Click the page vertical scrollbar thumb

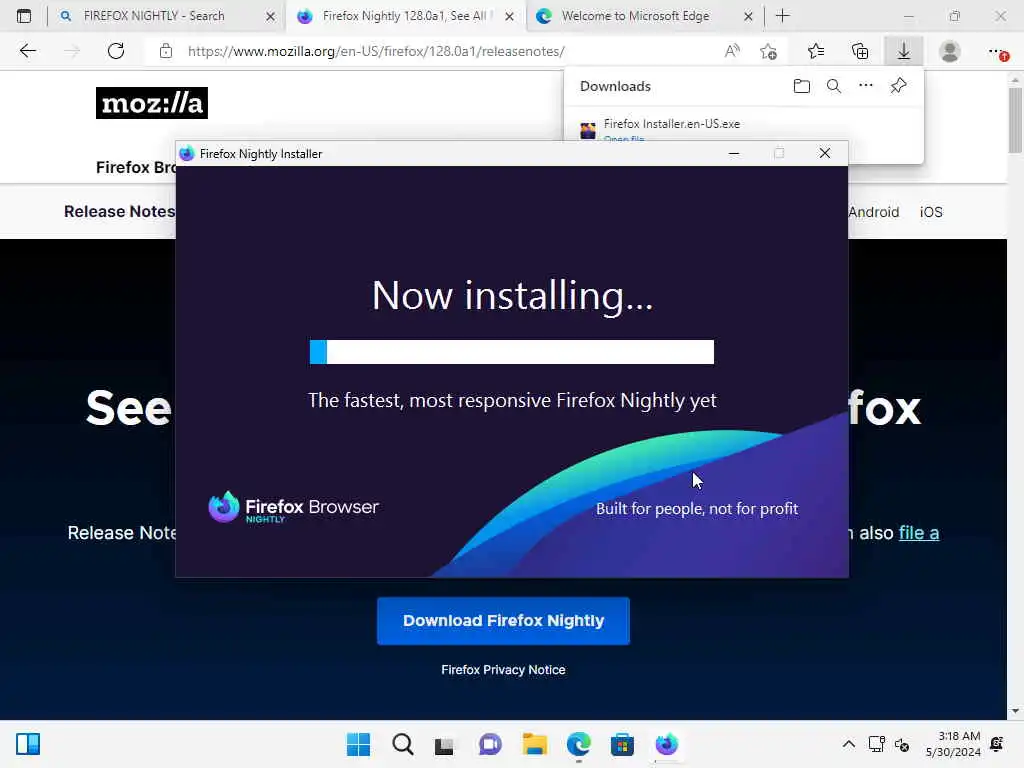click(x=1014, y=121)
